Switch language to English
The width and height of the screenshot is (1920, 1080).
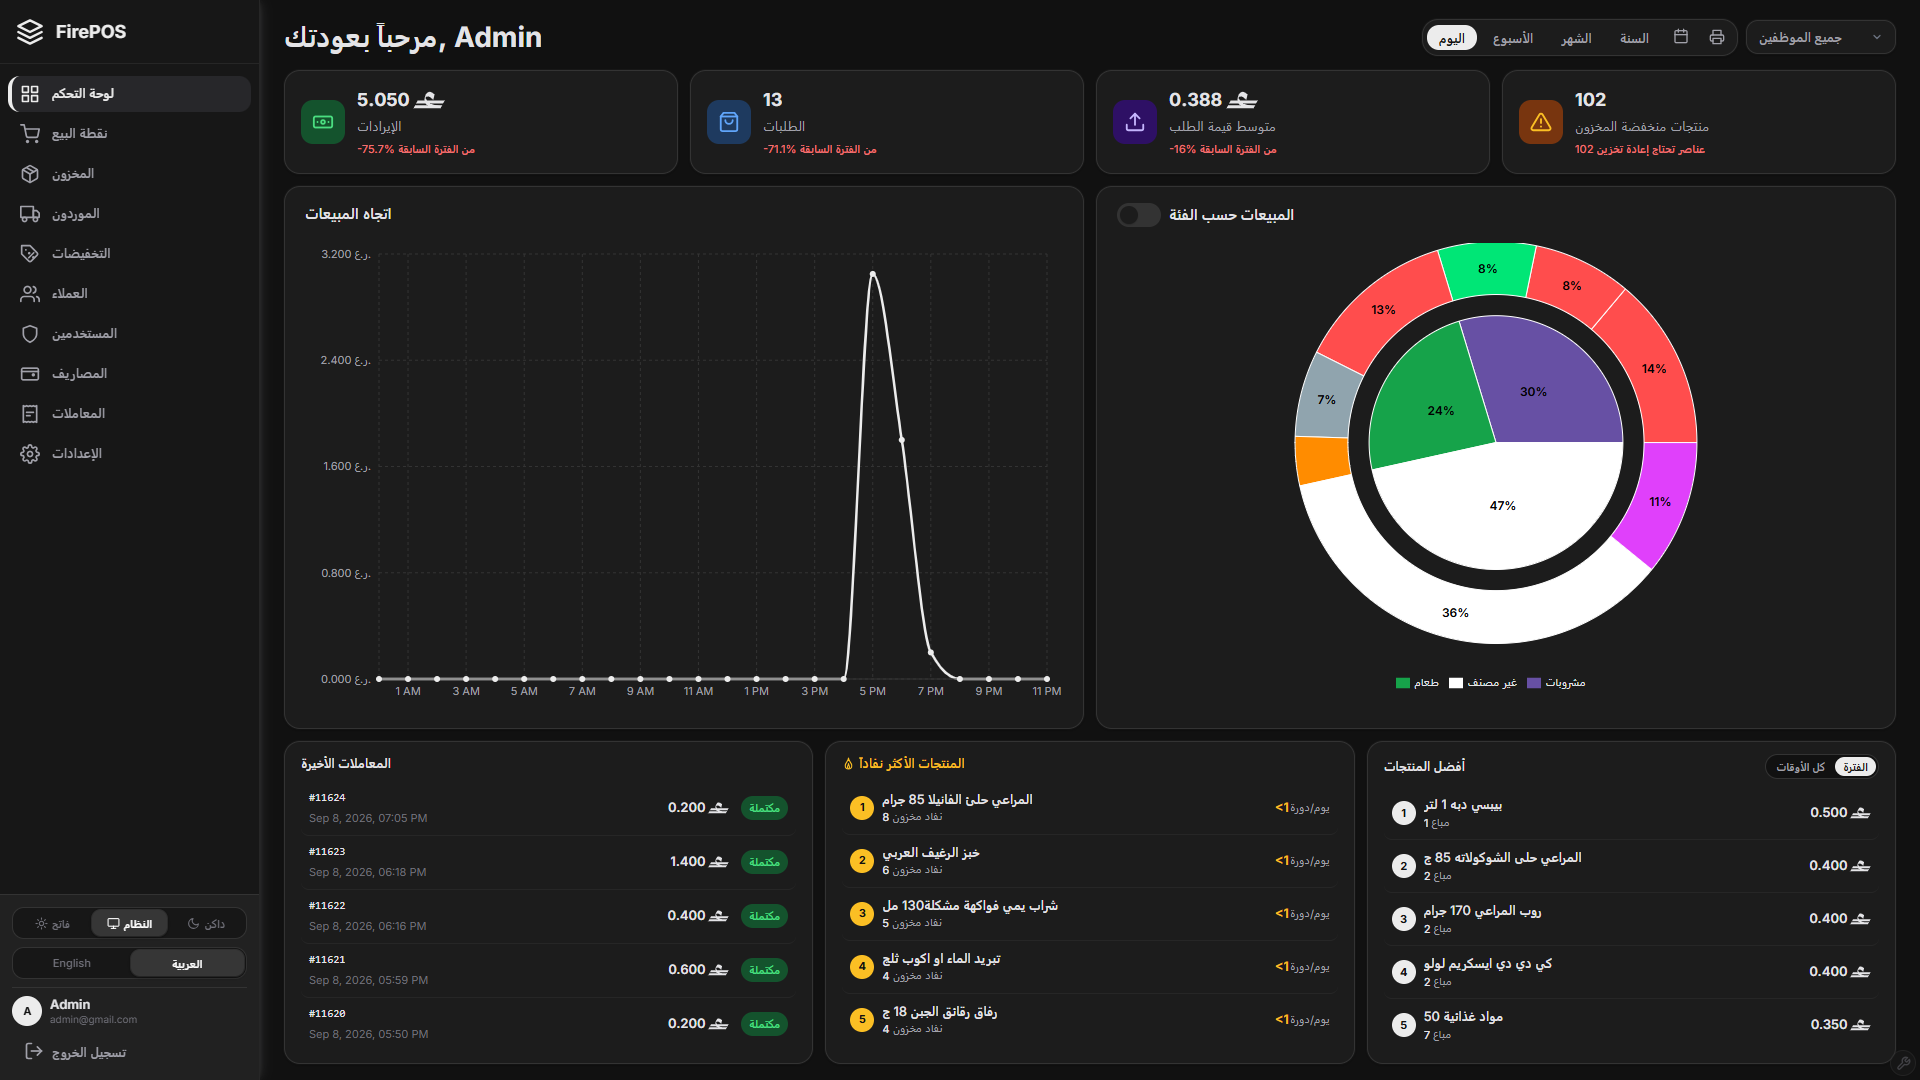[x=72, y=964]
